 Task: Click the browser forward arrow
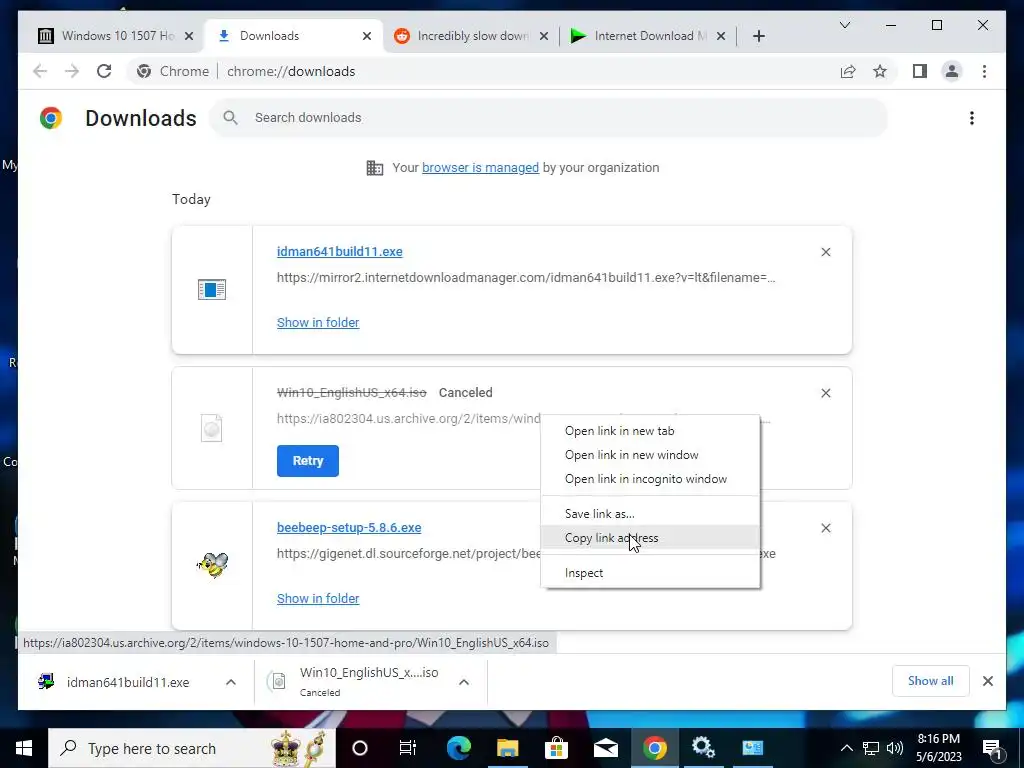click(x=72, y=71)
